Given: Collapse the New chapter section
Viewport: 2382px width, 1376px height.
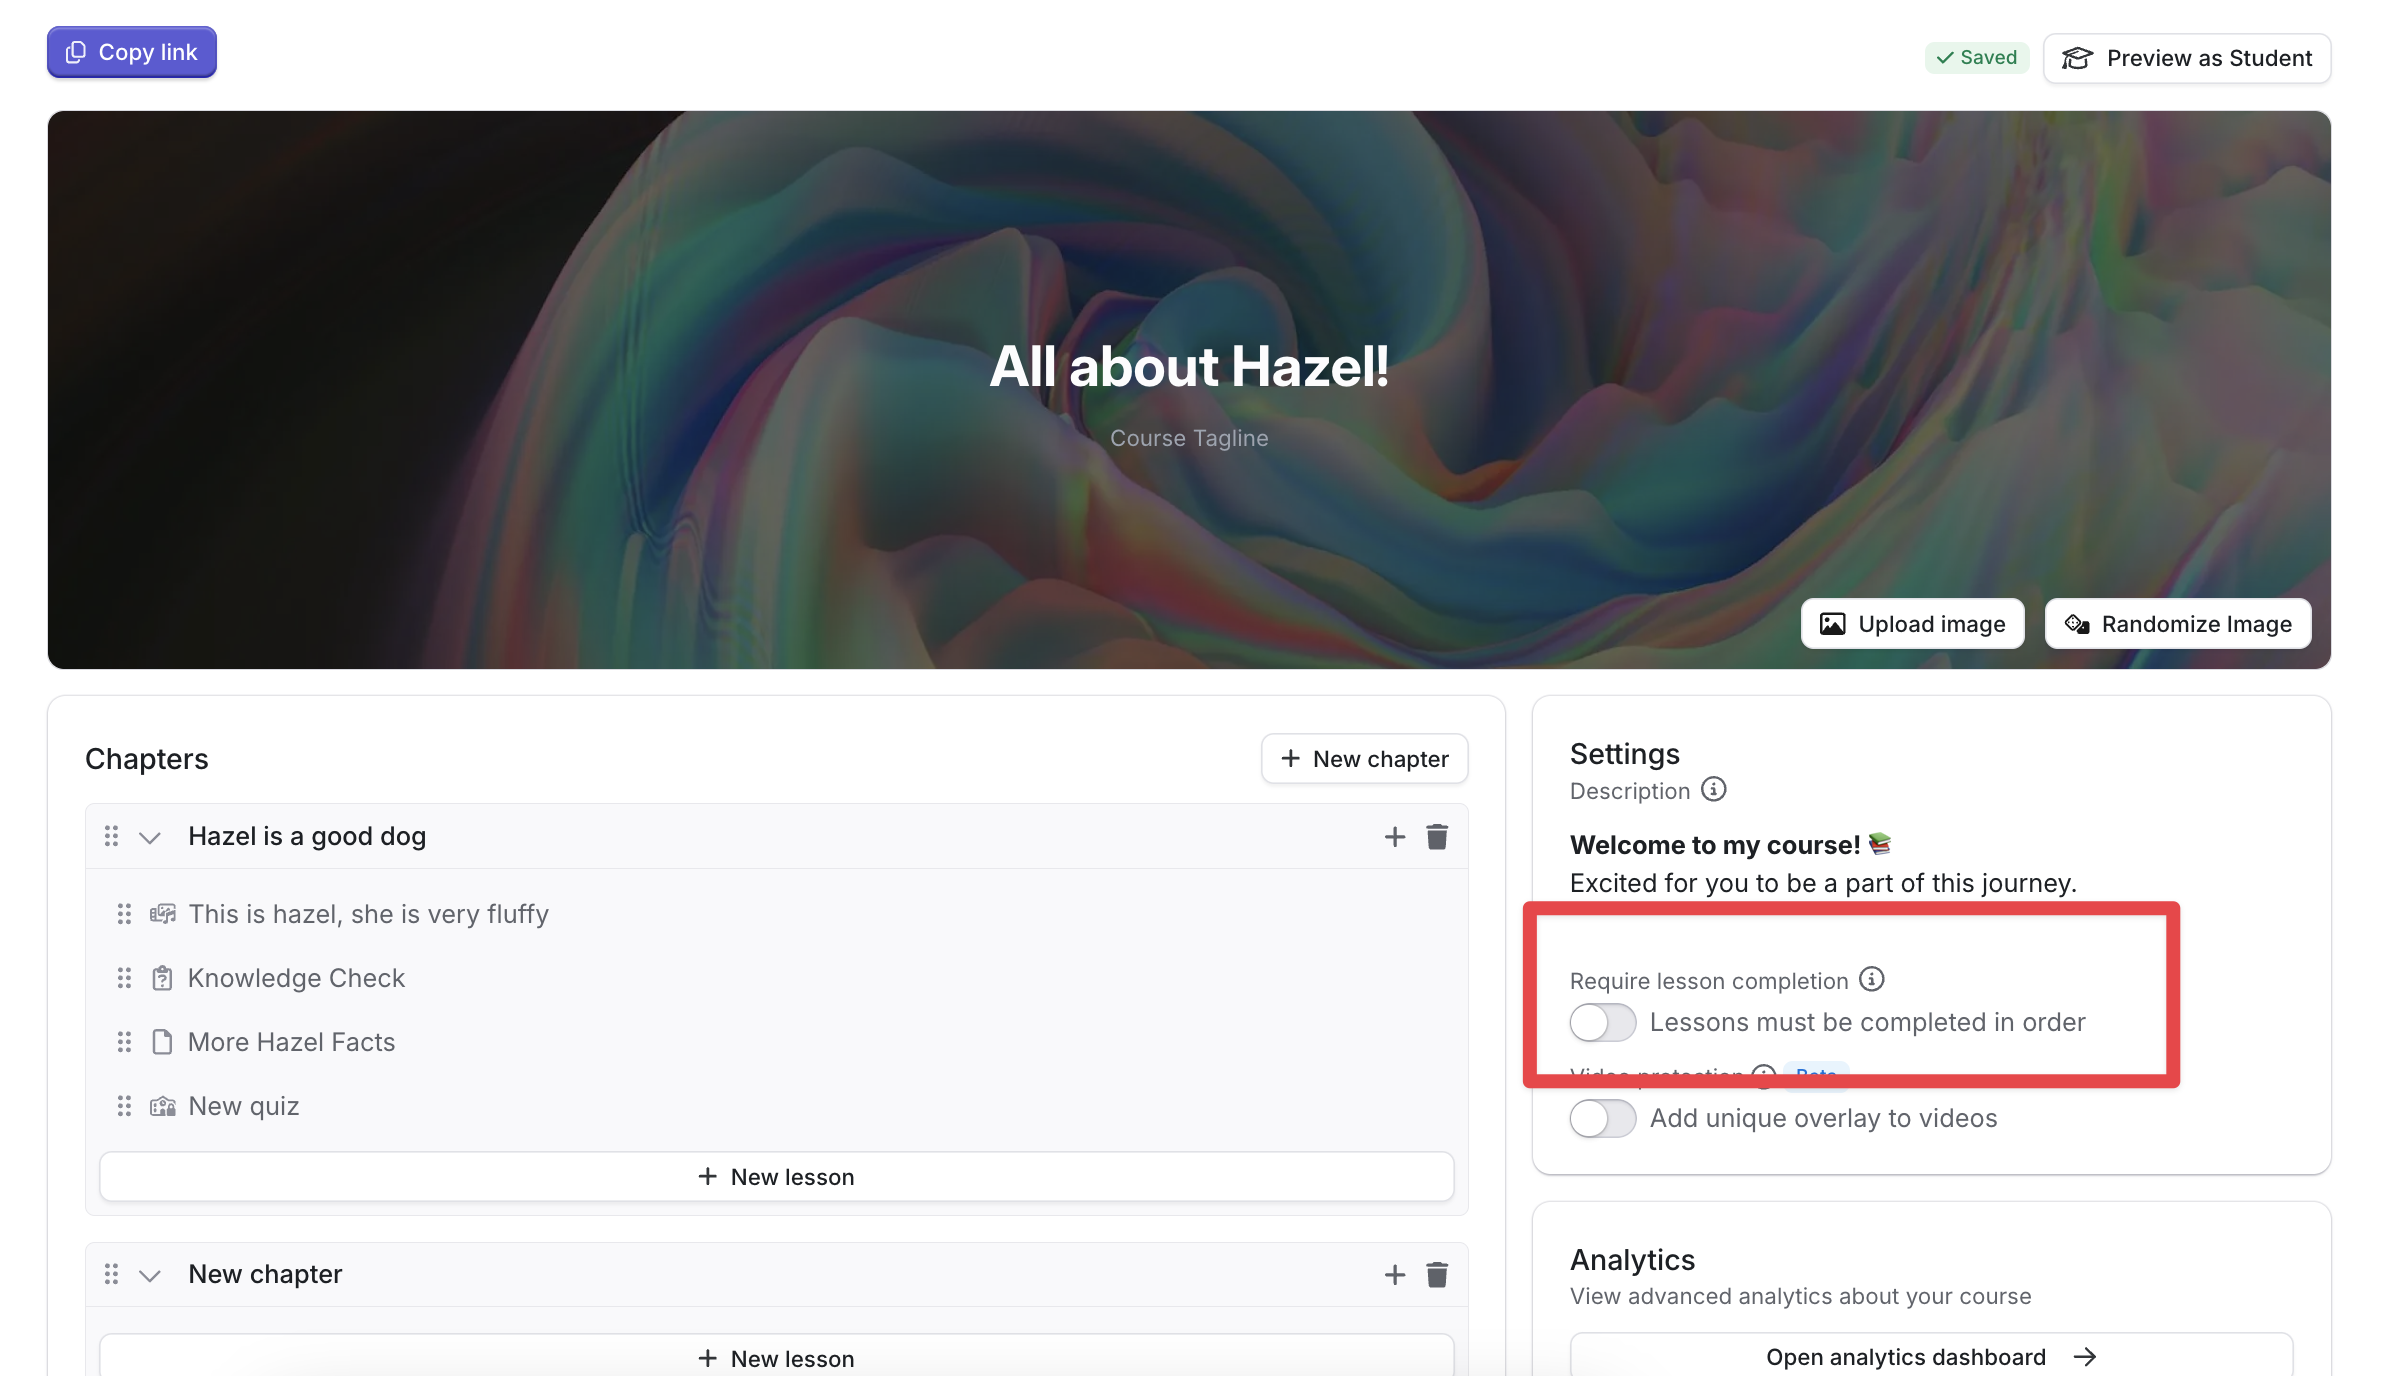Looking at the screenshot, I should coord(150,1274).
